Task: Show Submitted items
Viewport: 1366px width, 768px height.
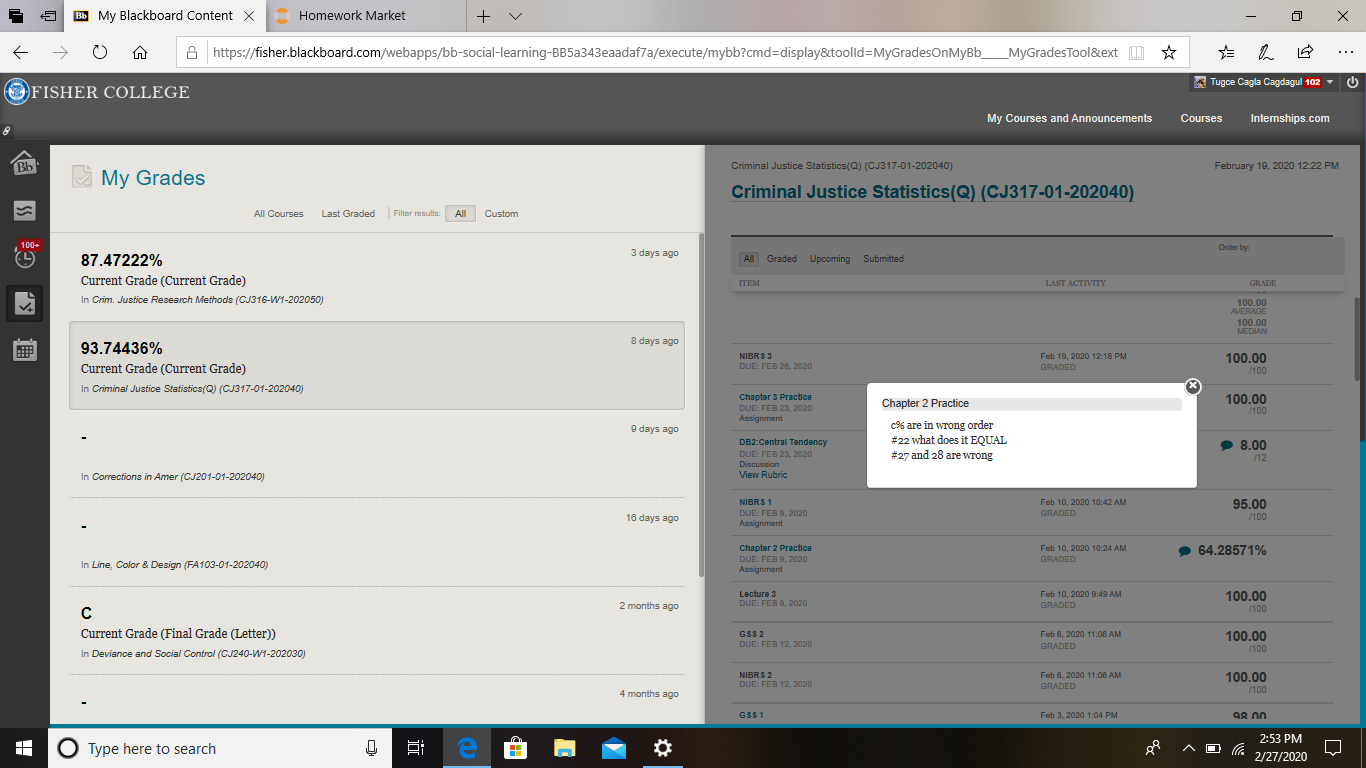Action: click(x=883, y=259)
